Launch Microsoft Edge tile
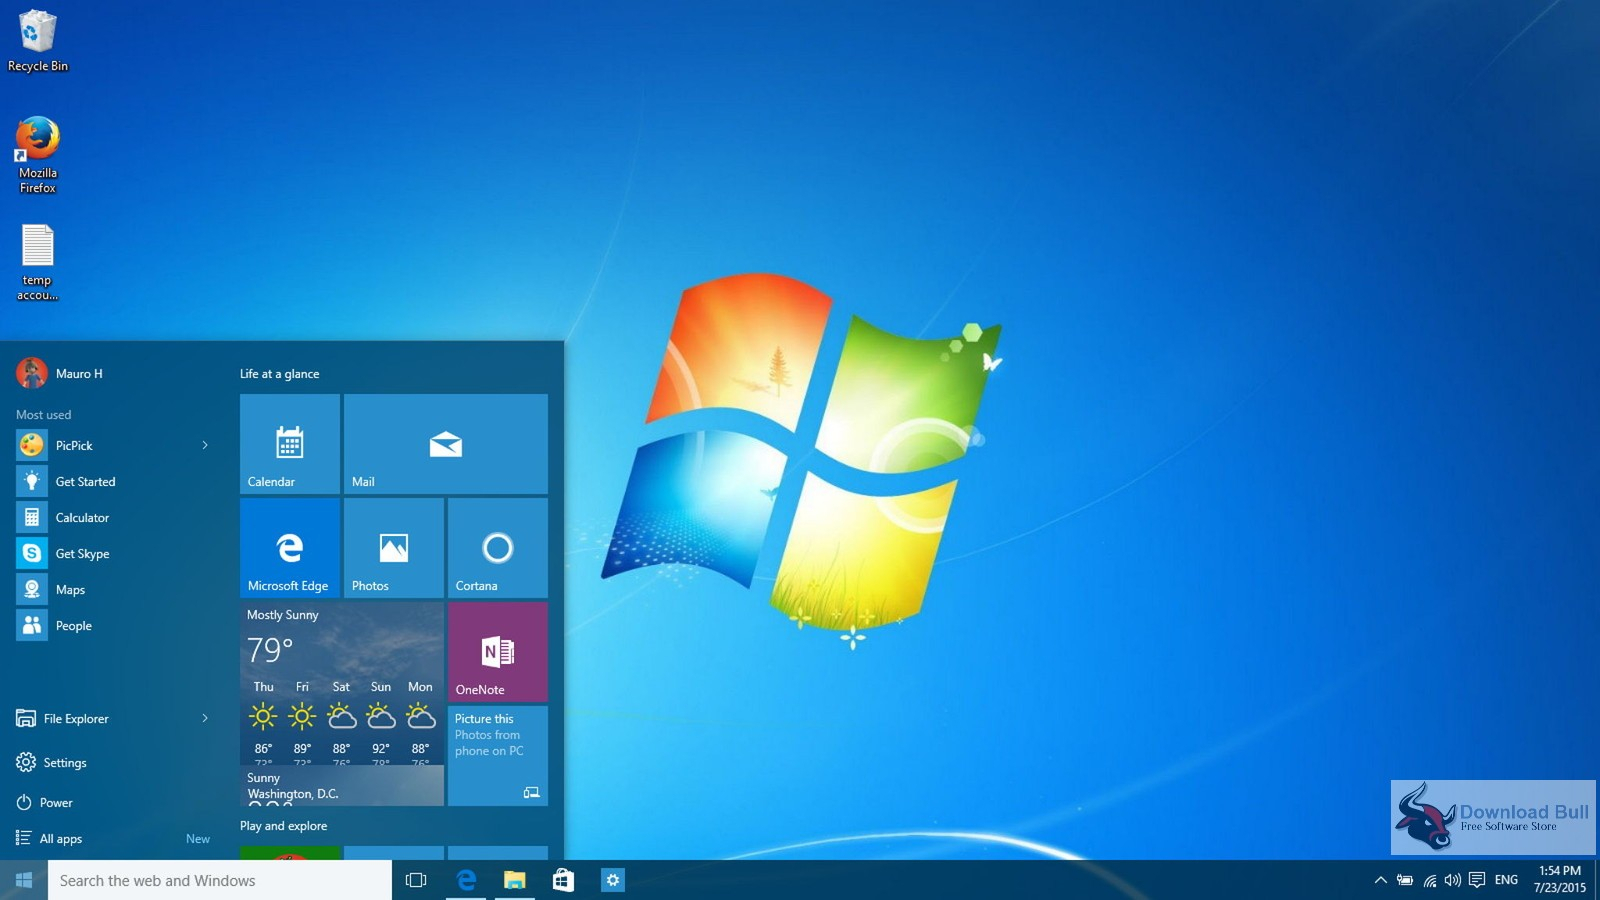The height and width of the screenshot is (900, 1600). point(290,548)
